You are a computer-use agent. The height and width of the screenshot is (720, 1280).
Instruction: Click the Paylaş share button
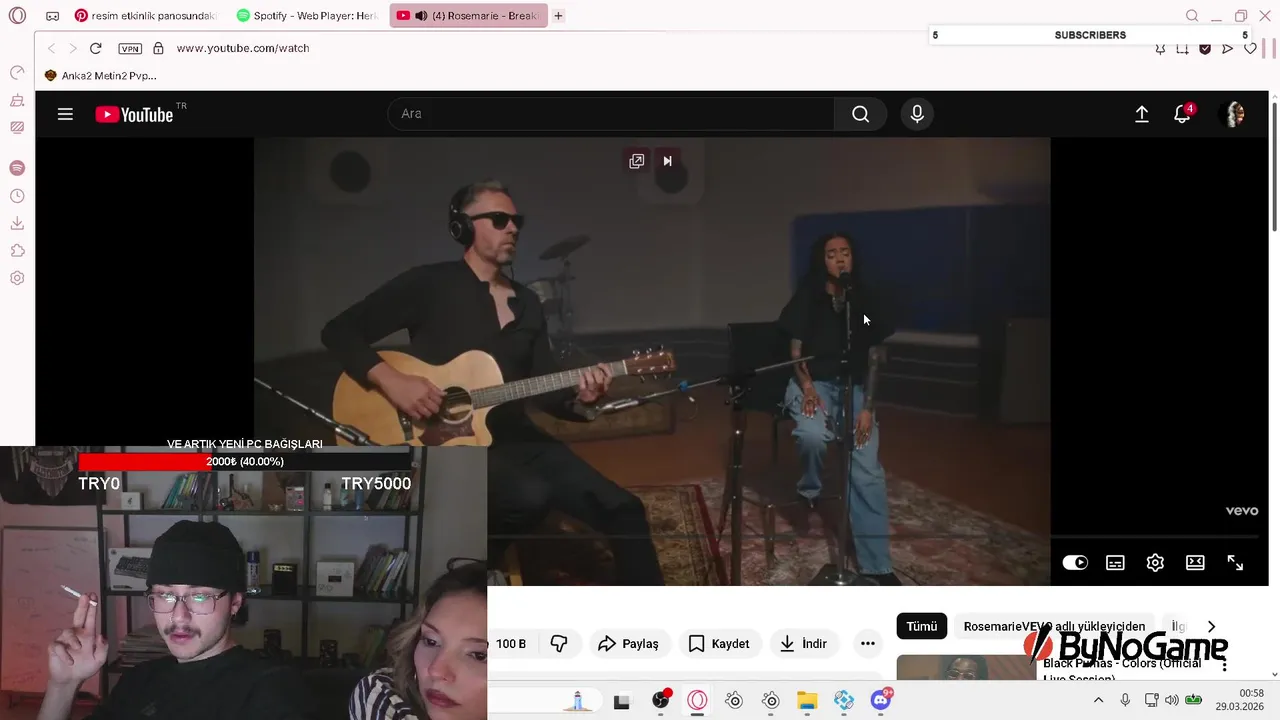click(629, 644)
